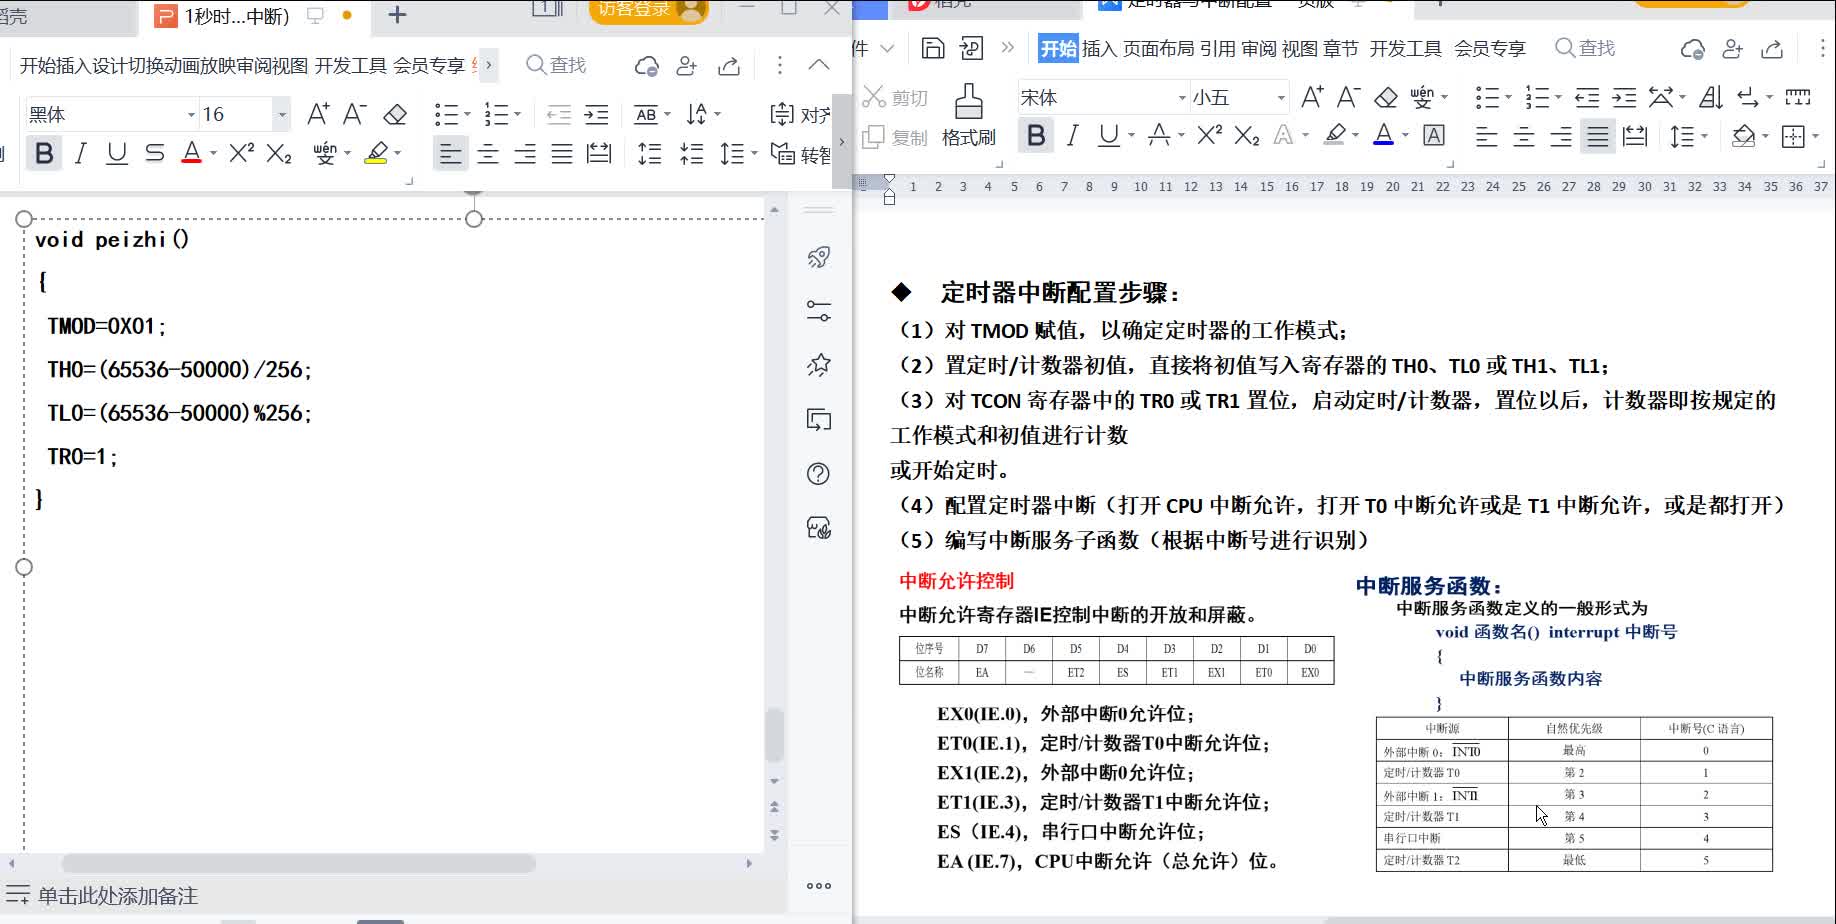The width and height of the screenshot is (1836, 924).
Task: Center align text in presentation toolbar
Action: click(x=488, y=153)
